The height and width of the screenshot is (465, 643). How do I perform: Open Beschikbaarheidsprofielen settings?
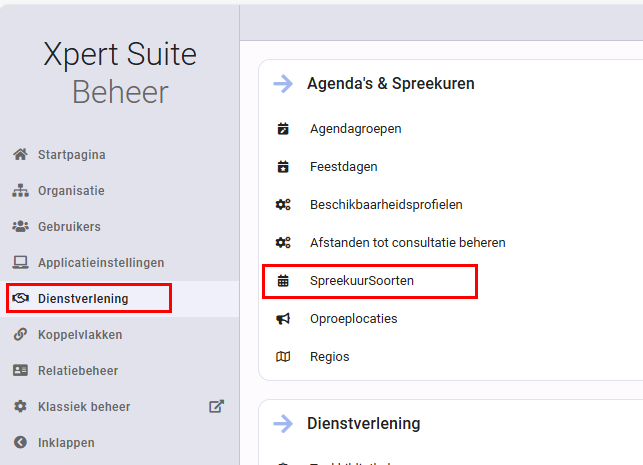click(386, 205)
